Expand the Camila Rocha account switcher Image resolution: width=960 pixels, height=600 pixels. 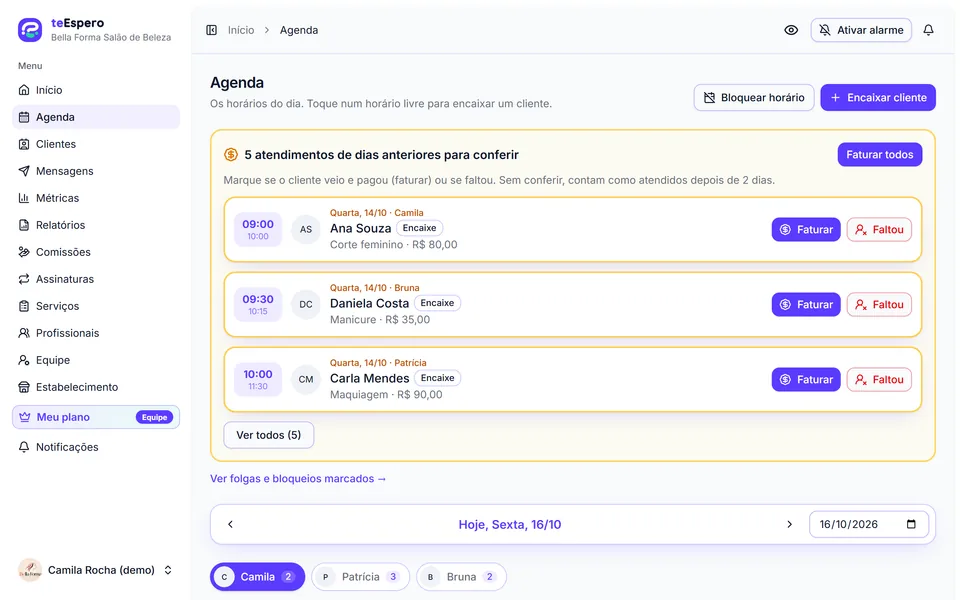pos(168,570)
